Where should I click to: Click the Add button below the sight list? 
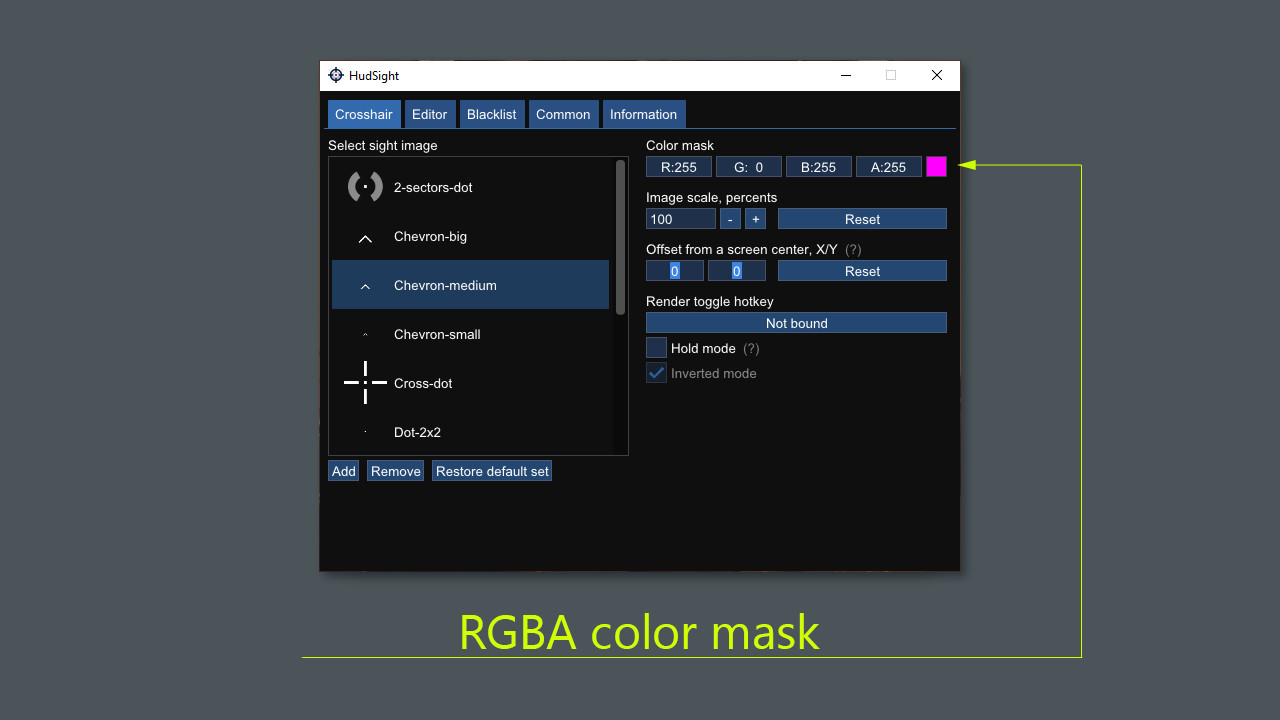coord(343,470)
